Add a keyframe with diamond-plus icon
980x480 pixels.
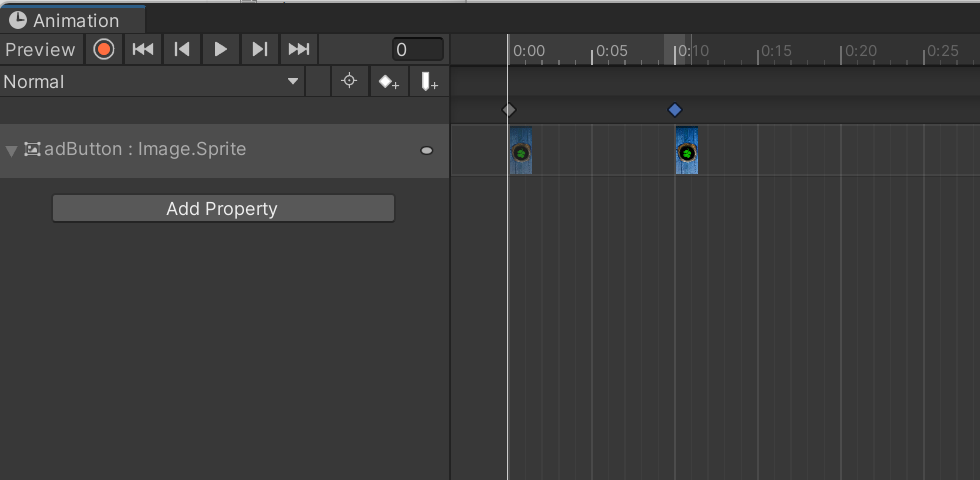click(x=389, y=82)
